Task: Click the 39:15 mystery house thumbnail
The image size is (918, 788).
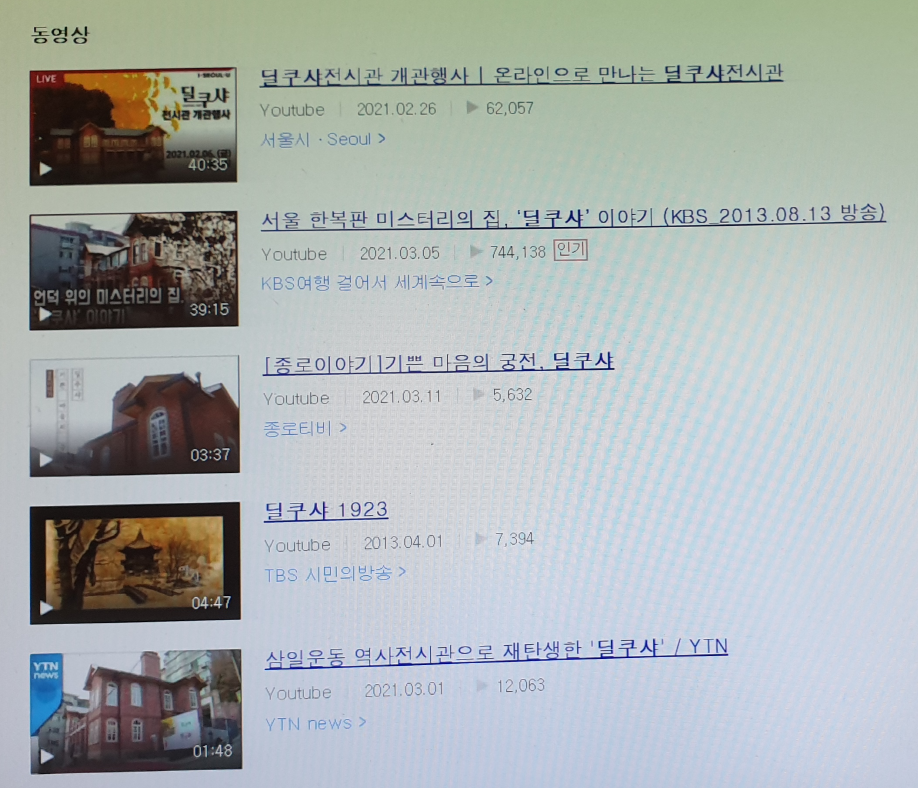Action: (134, 270)
